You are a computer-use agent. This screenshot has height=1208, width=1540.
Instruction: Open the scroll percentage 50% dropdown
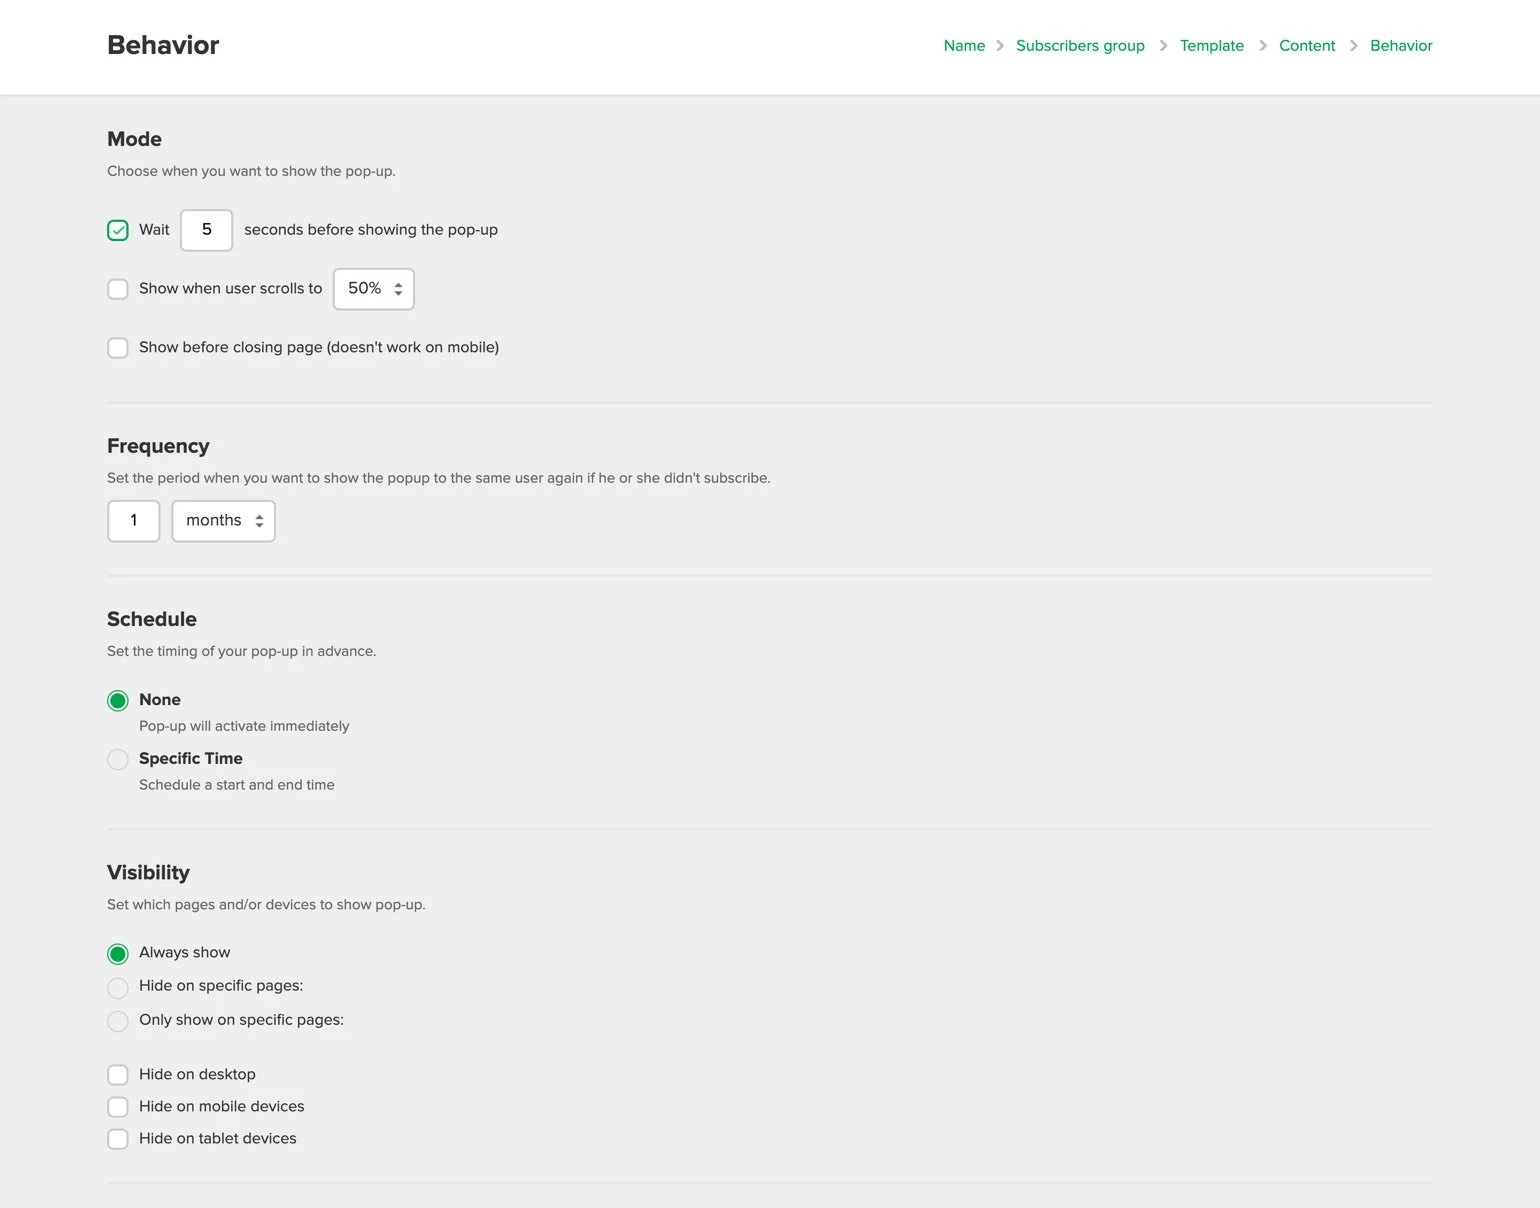click(x=373, y=289)
